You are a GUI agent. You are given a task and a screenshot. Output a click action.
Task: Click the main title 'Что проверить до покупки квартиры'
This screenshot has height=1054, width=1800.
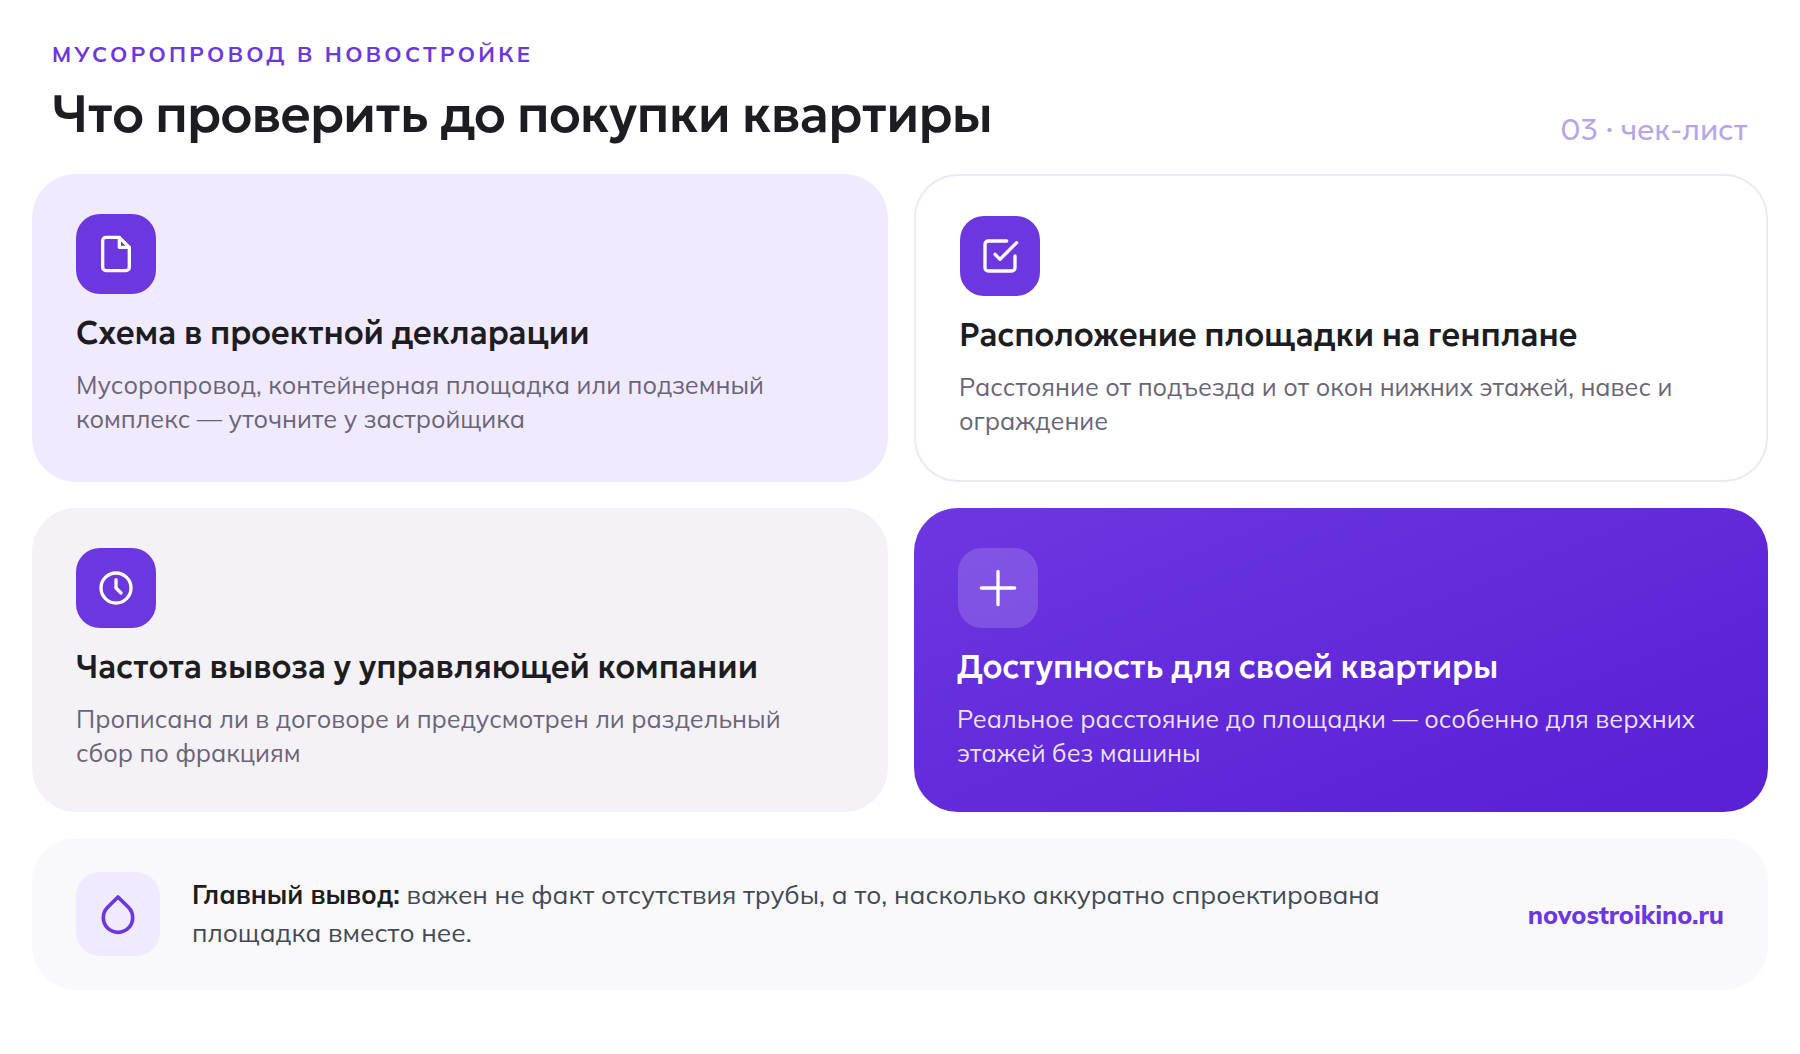[522, 115]
